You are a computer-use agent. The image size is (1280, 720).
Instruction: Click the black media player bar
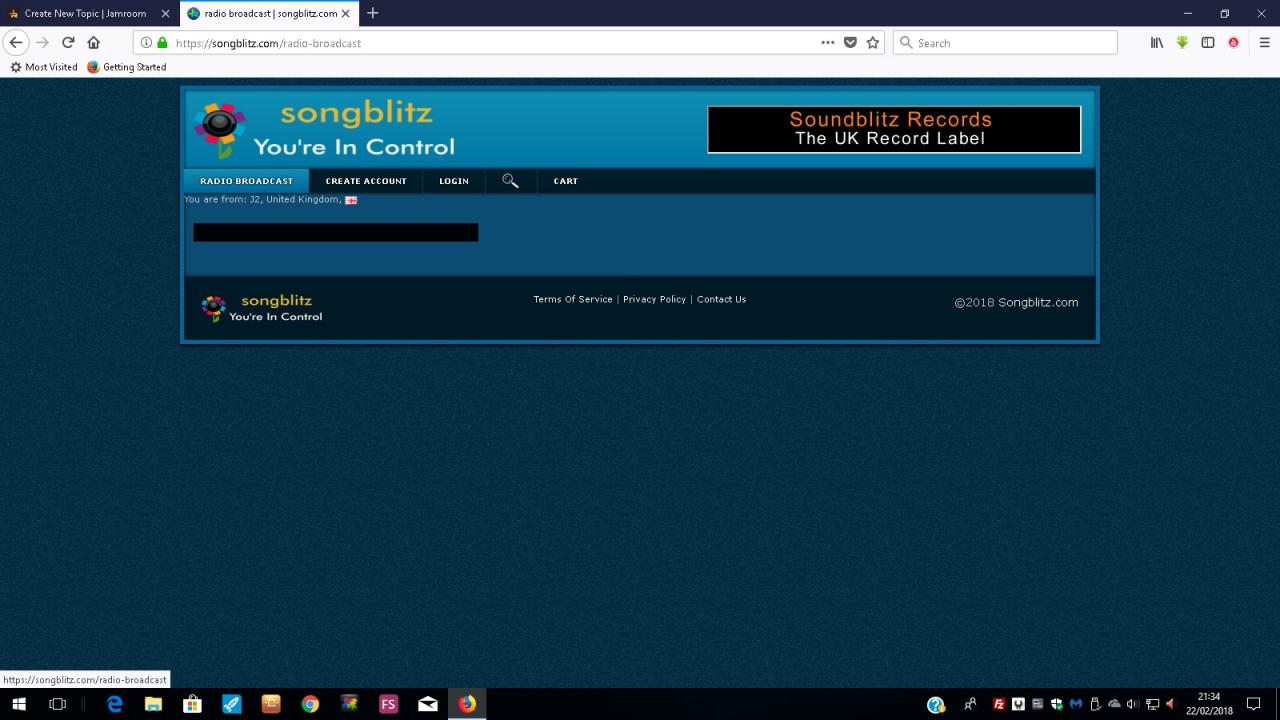tap(336, 232)
